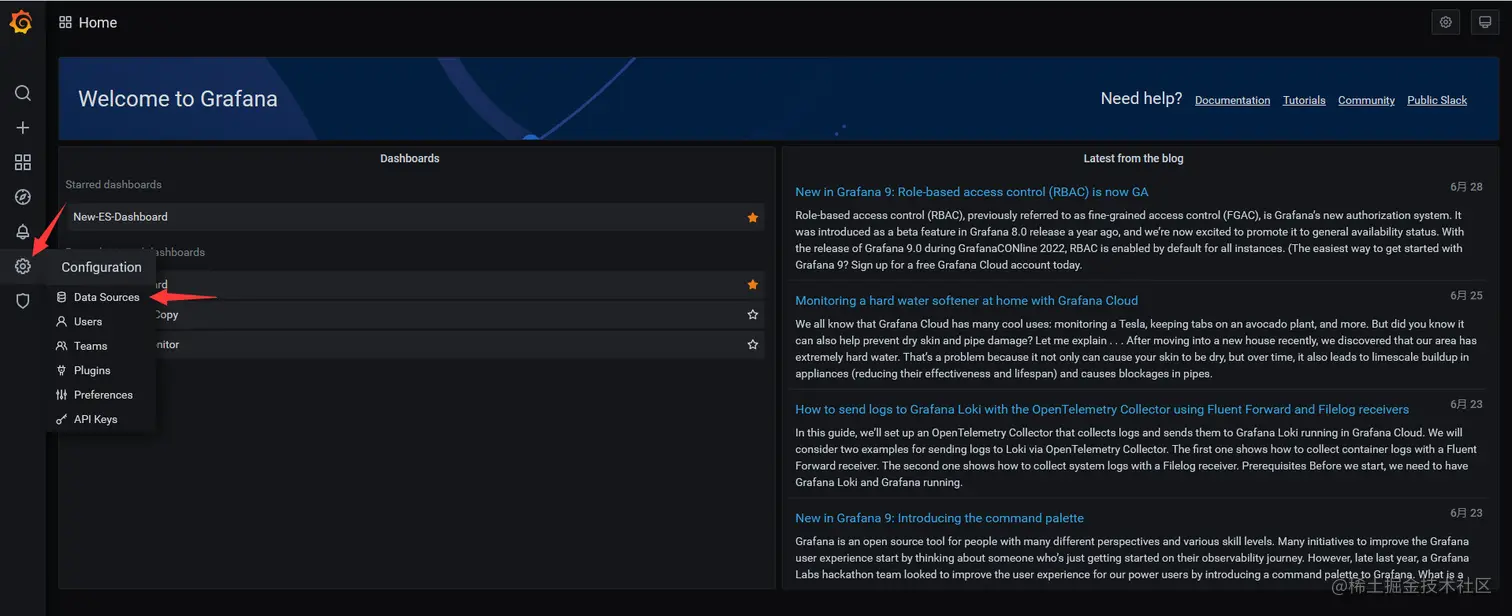Click the Welcome to Grafana heading
1512x616 pixels.
[x=178, y=99]
